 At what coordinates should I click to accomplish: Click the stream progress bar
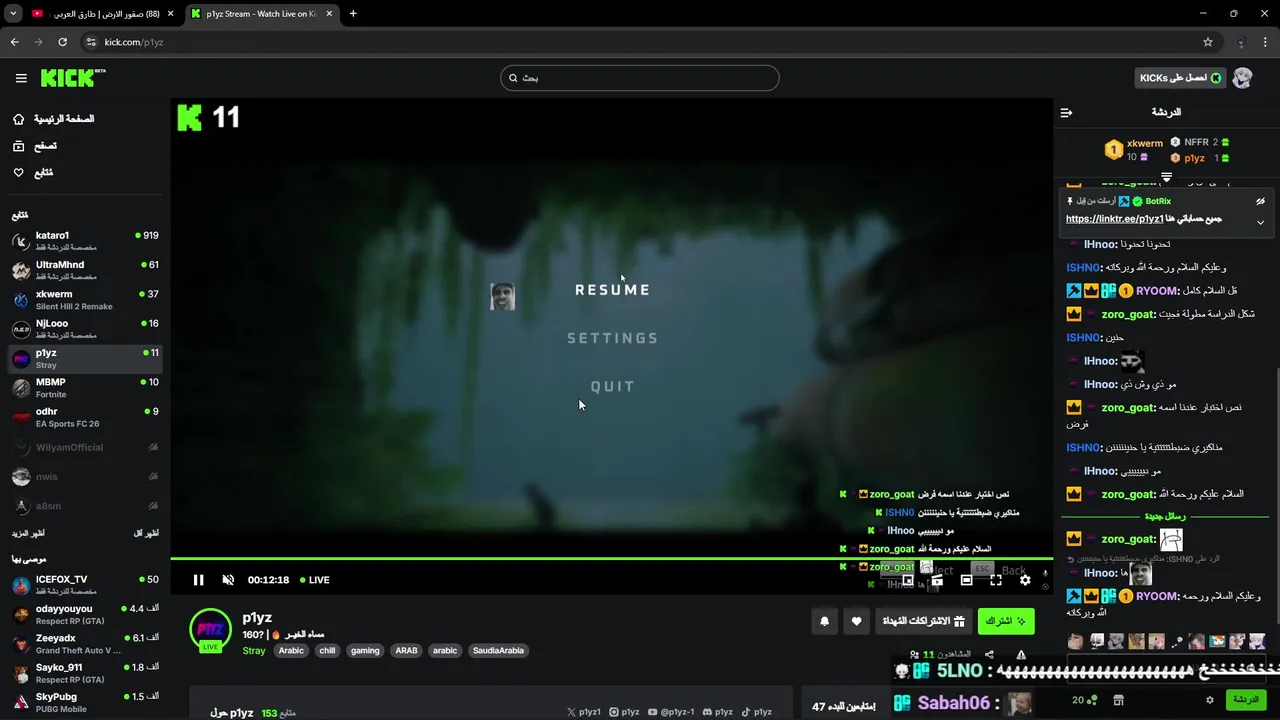pos(611,558)
